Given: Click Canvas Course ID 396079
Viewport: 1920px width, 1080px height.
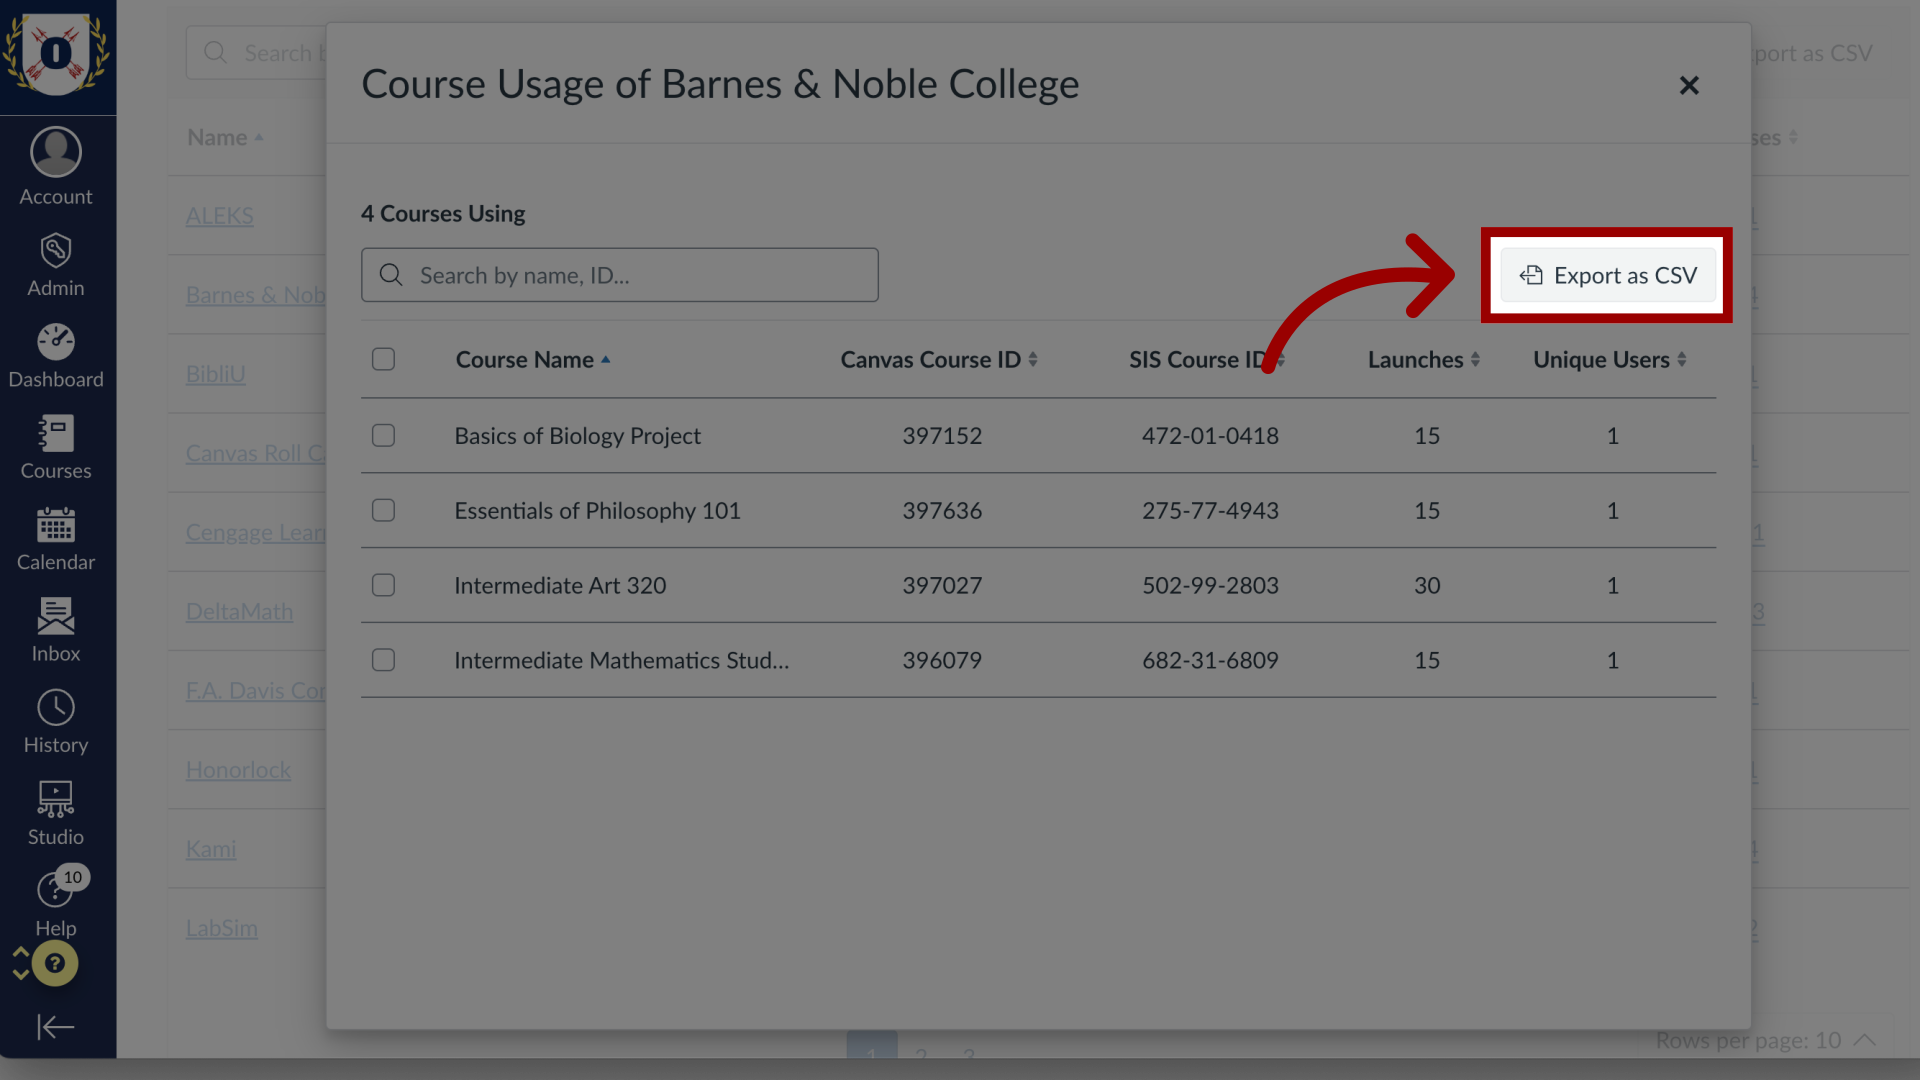Looking at the screenshot, I should pyautogui.click(x=942, y=660).
